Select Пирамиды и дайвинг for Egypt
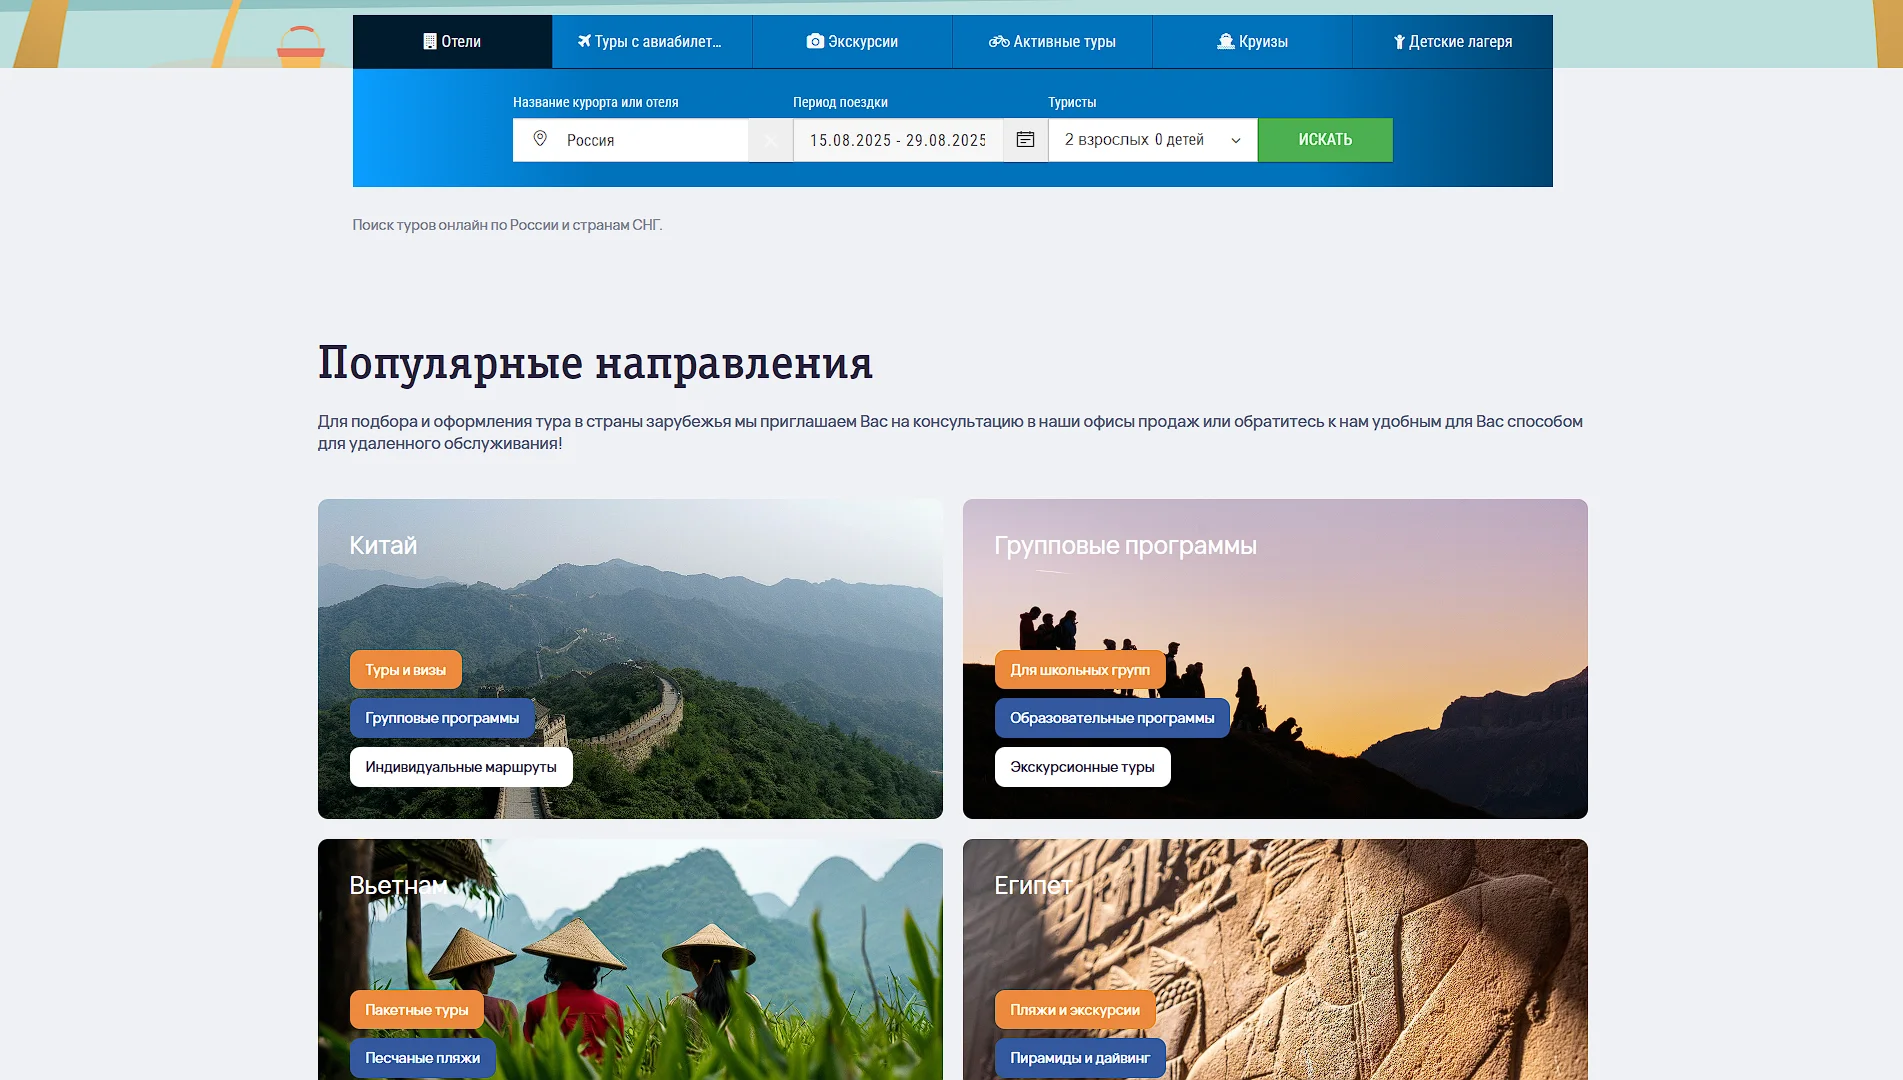1903x1080 pixels. tap(1080, 1058)
